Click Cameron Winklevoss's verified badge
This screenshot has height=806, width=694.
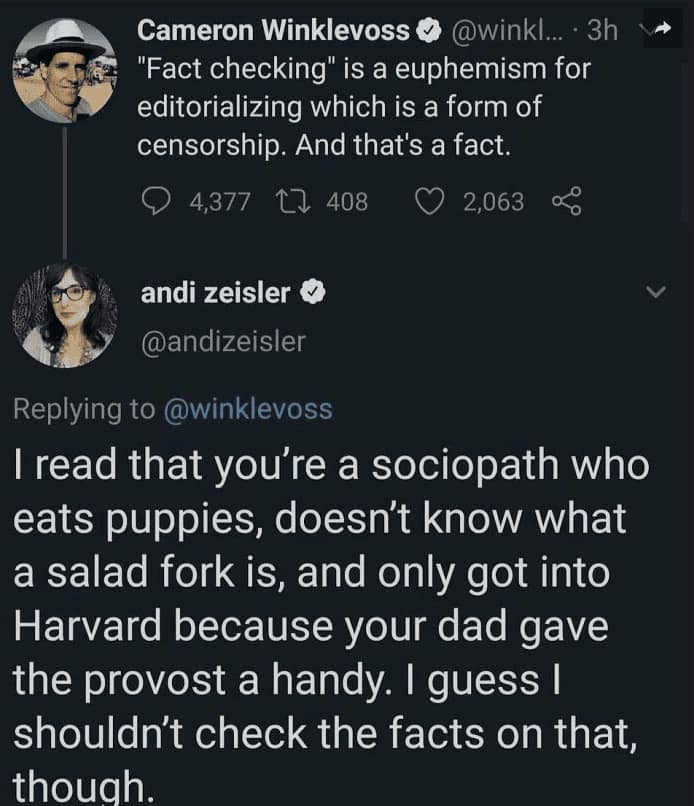425,31
